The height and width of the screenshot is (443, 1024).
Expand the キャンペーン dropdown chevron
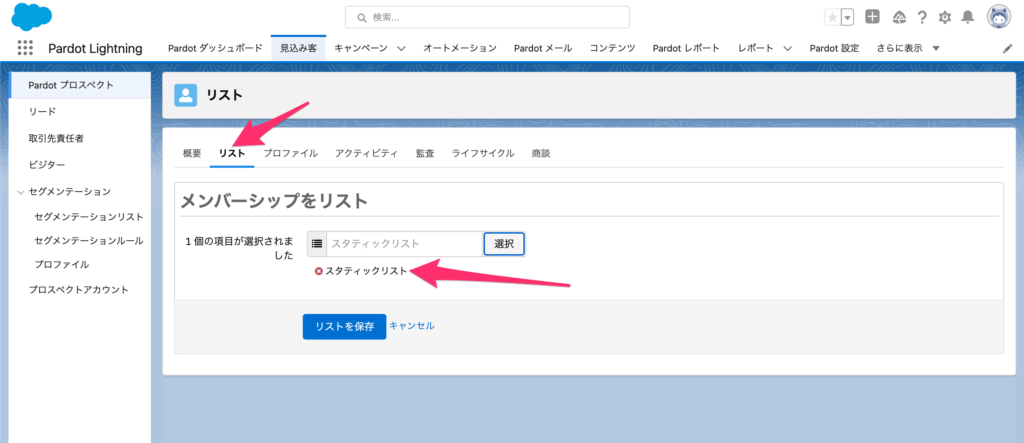401,48
